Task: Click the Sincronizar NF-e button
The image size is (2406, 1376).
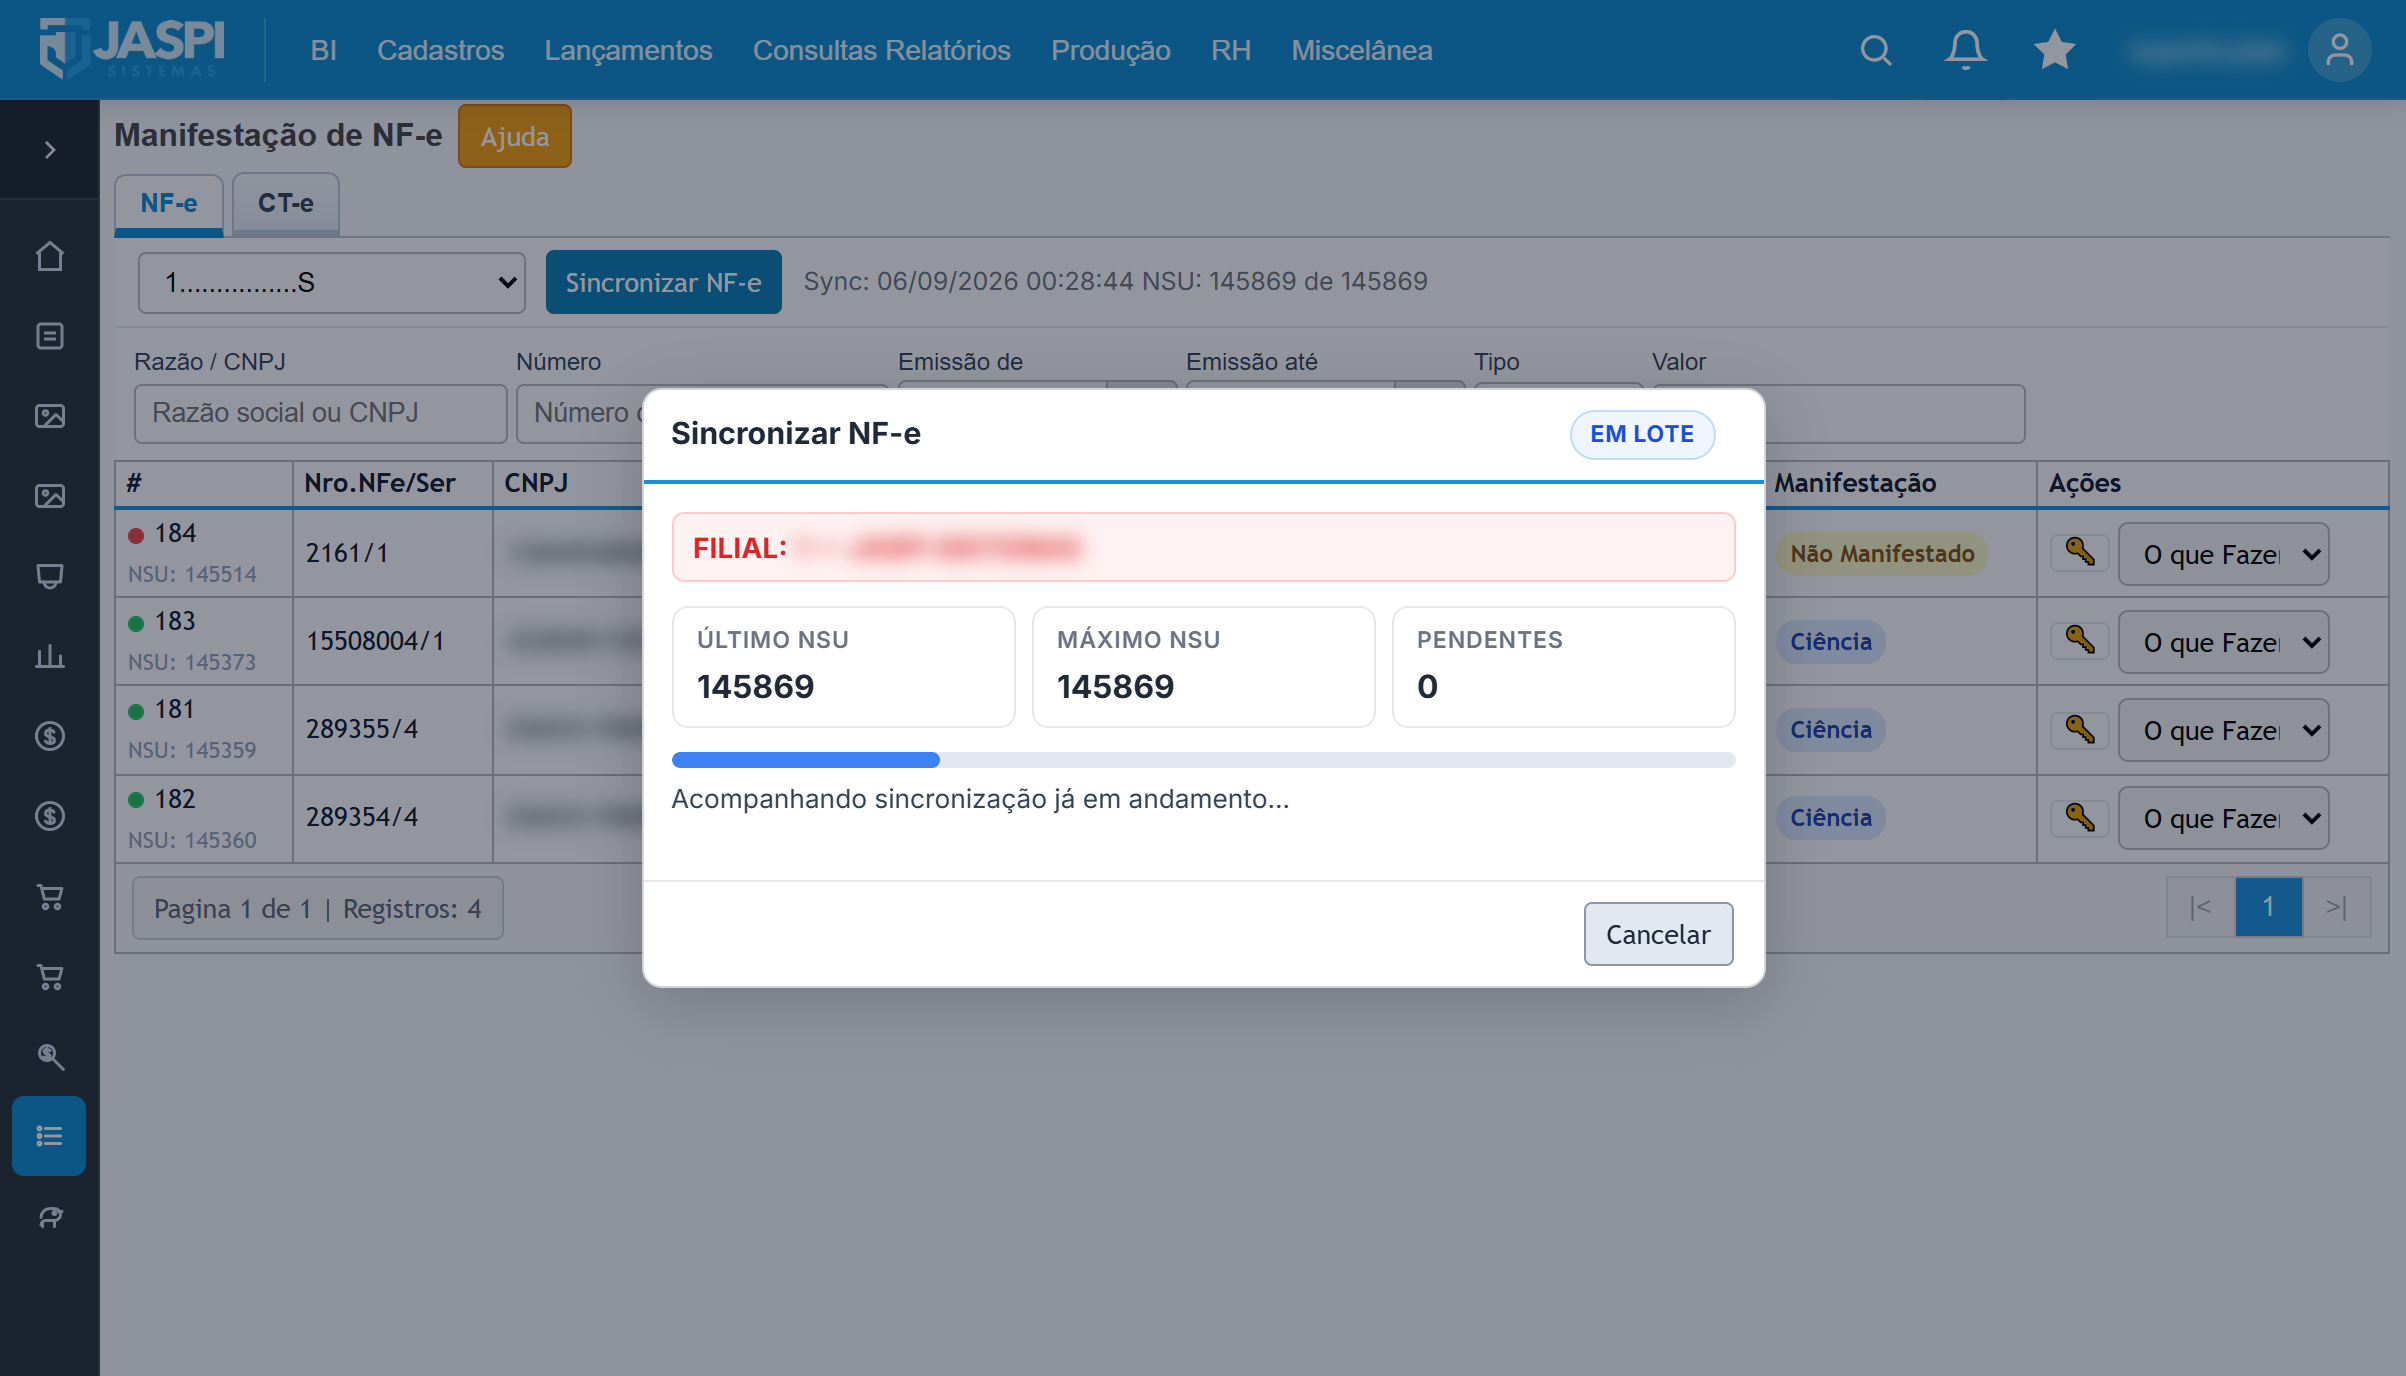Action: pyautogui.click(x=663, y=282)
